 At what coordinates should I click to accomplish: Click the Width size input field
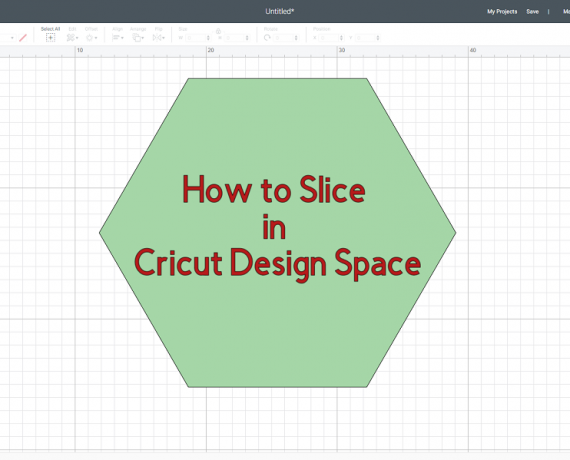(196, 38)
